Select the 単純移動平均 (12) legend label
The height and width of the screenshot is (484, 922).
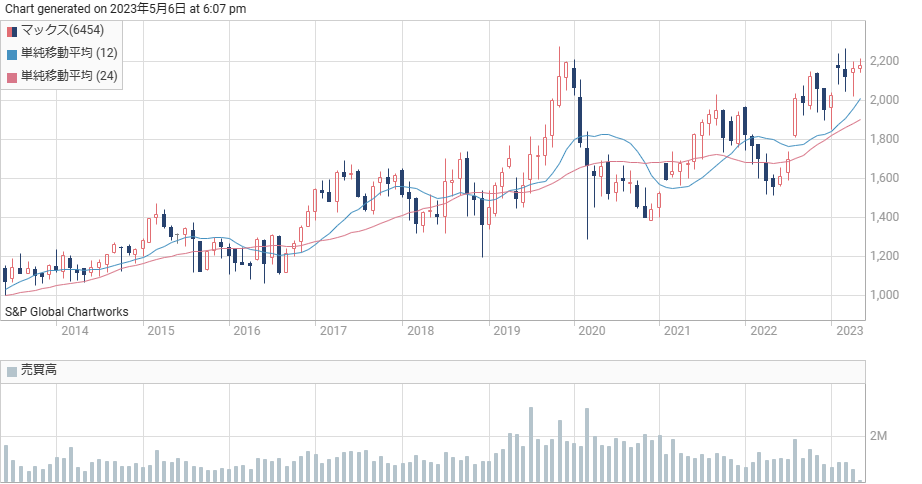coord(69,53)
